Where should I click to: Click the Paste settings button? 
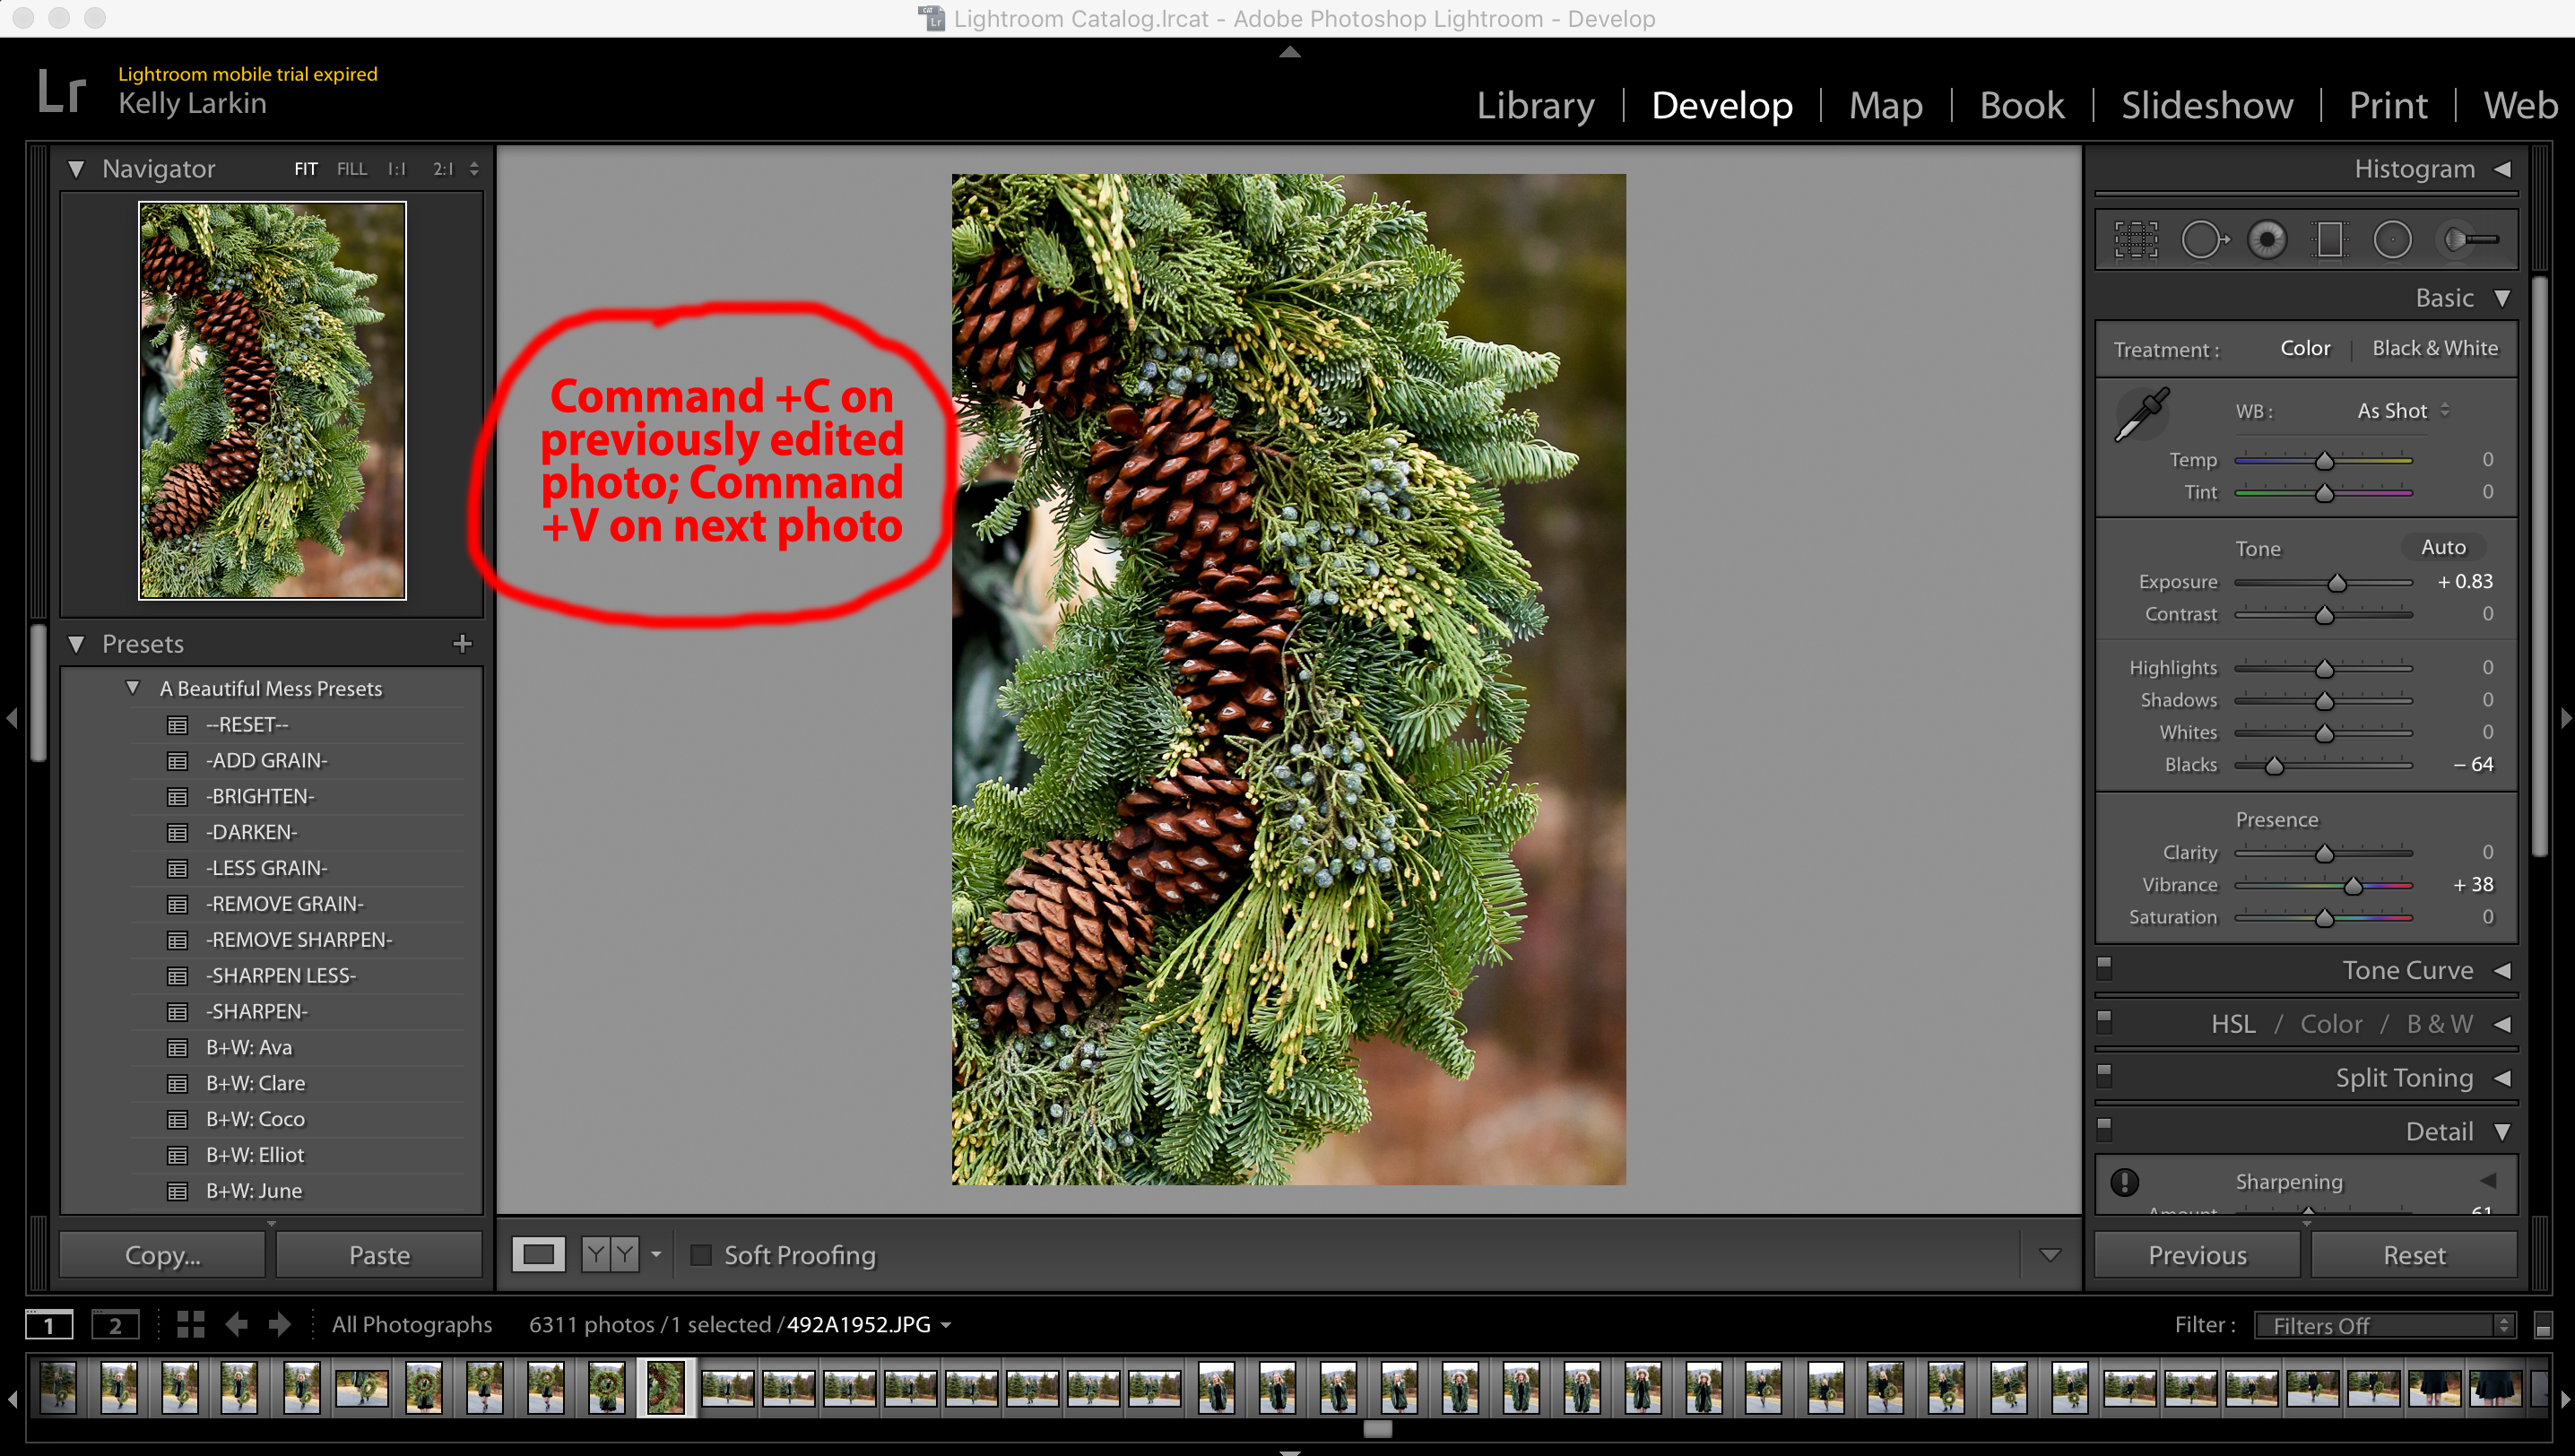click(x=377, y=1256)
